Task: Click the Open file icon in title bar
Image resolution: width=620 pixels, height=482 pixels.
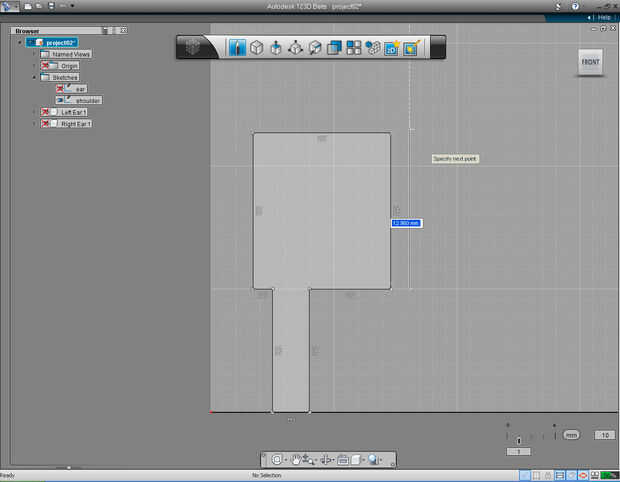Action: (x=39, y=6)
